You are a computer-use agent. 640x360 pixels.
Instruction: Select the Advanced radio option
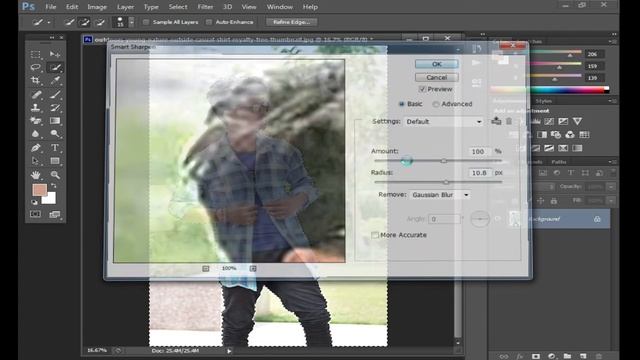(x=436, y=104)
